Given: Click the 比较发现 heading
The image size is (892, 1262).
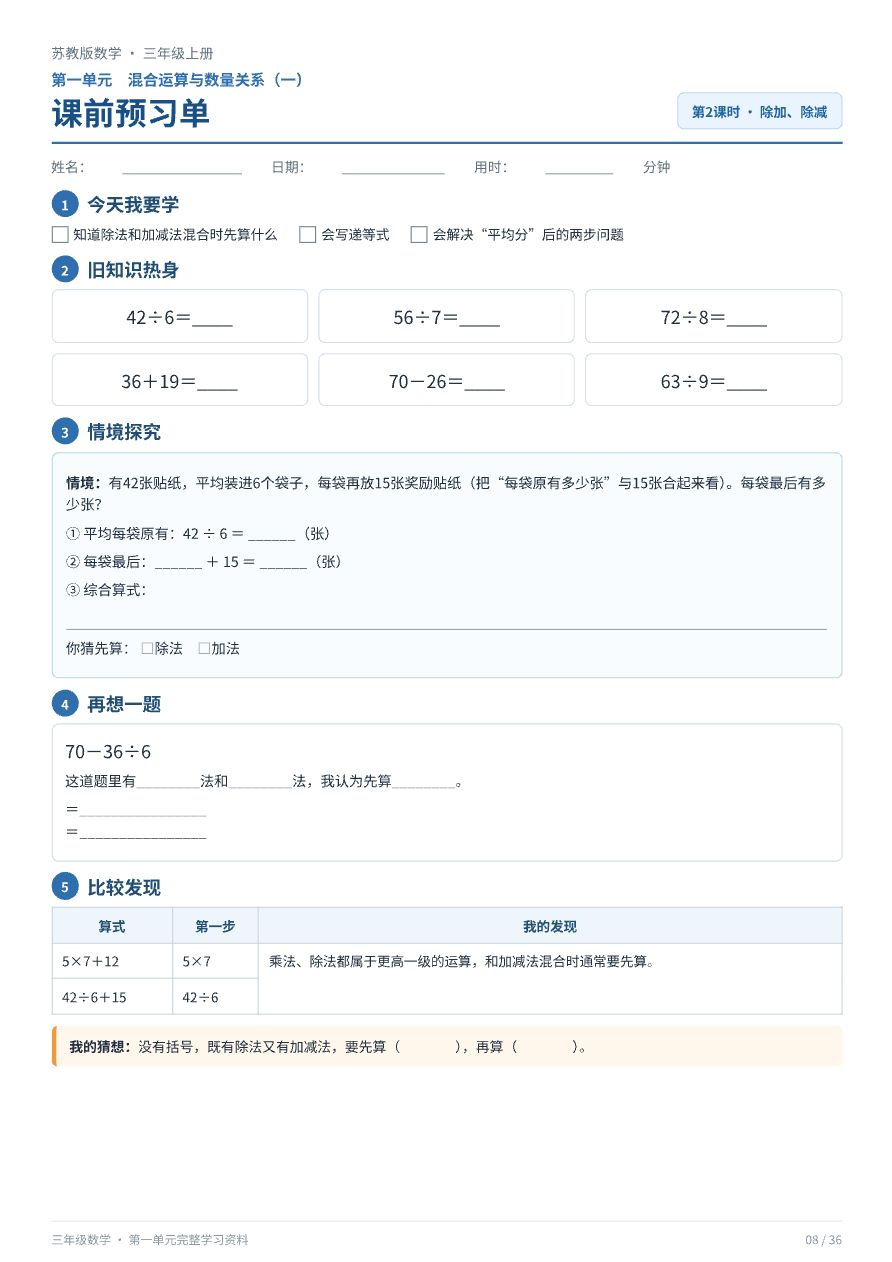Looking at the screenshot, I should 124,887.
